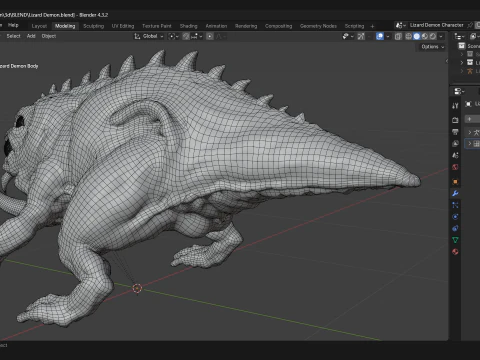Open the Tool properties tab
480x360 pixels.
(x=455, y=106)
